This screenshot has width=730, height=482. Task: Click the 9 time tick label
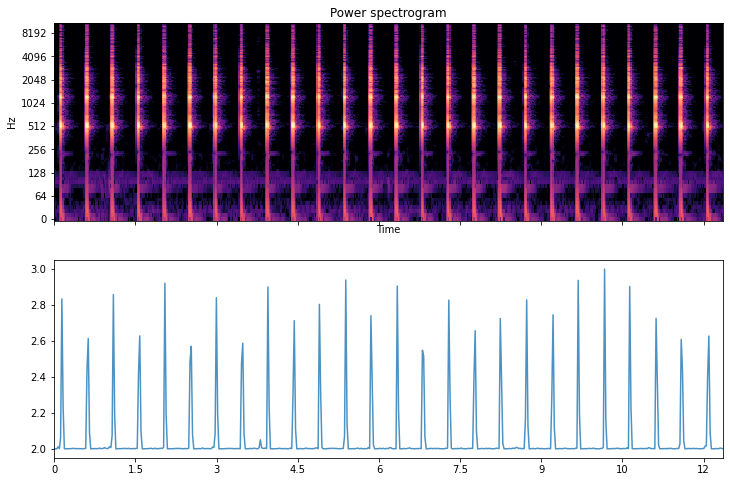tap(541, 467)
